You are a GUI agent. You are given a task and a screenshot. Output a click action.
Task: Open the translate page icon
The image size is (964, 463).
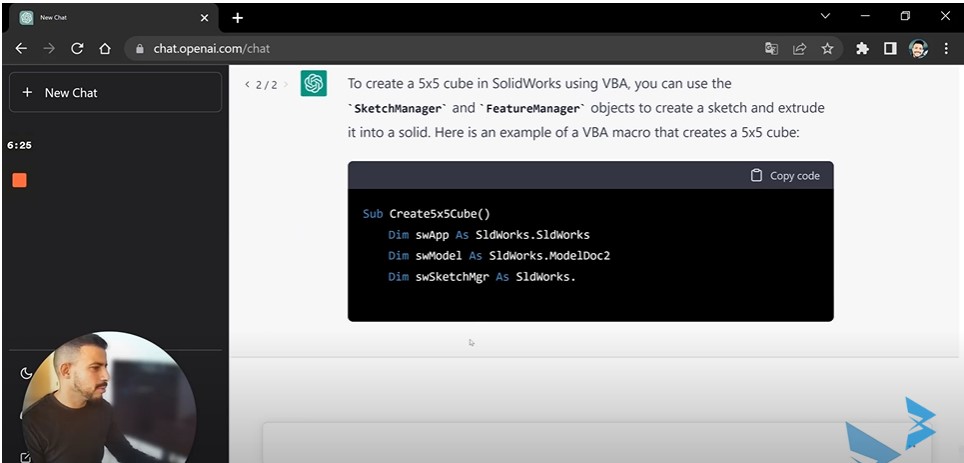771,49
